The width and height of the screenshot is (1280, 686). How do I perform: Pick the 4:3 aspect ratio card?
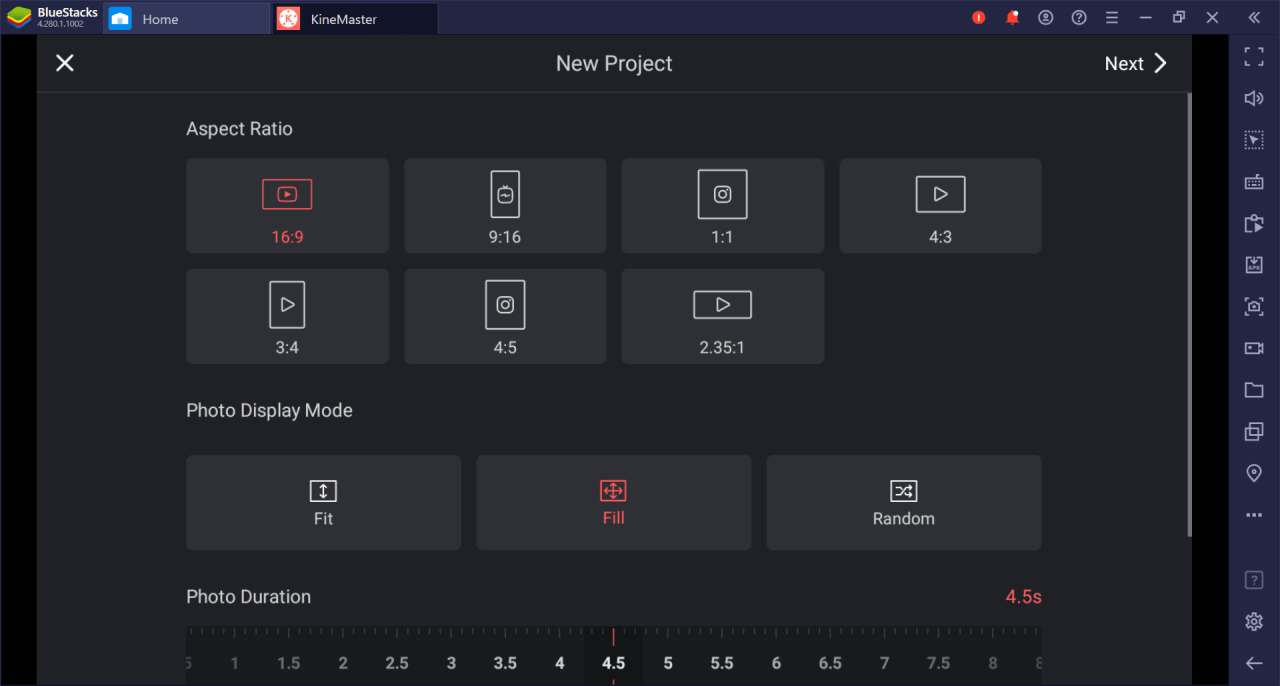(x=940, y=206)
